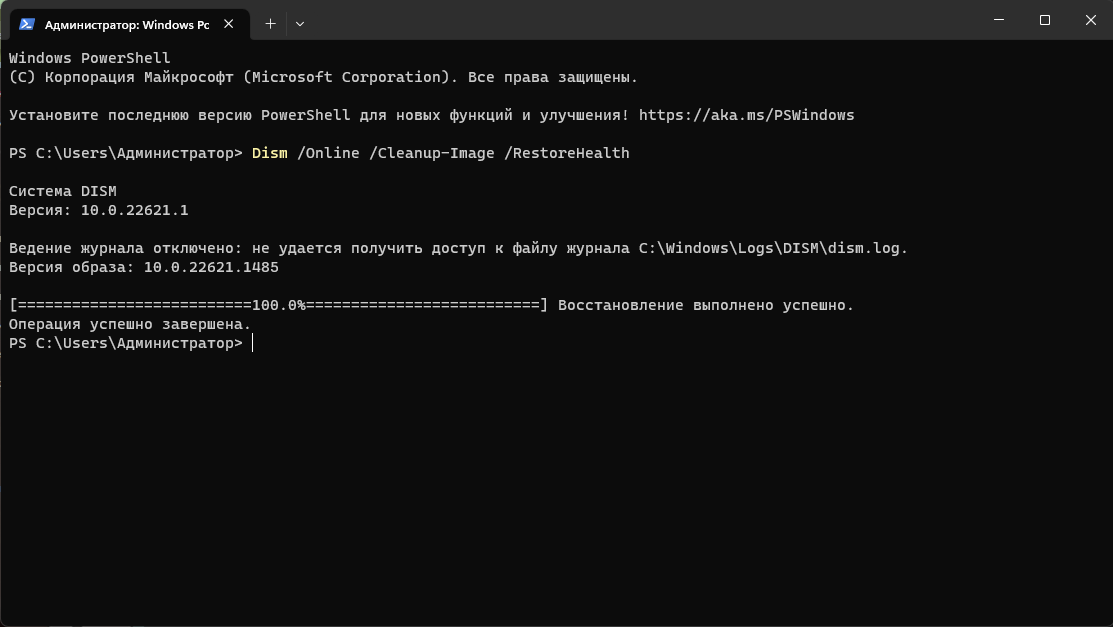Viewport: 1113px width, 627px height.
Task: Click the 100.0% progress bar line
Action: pos(278,305)
